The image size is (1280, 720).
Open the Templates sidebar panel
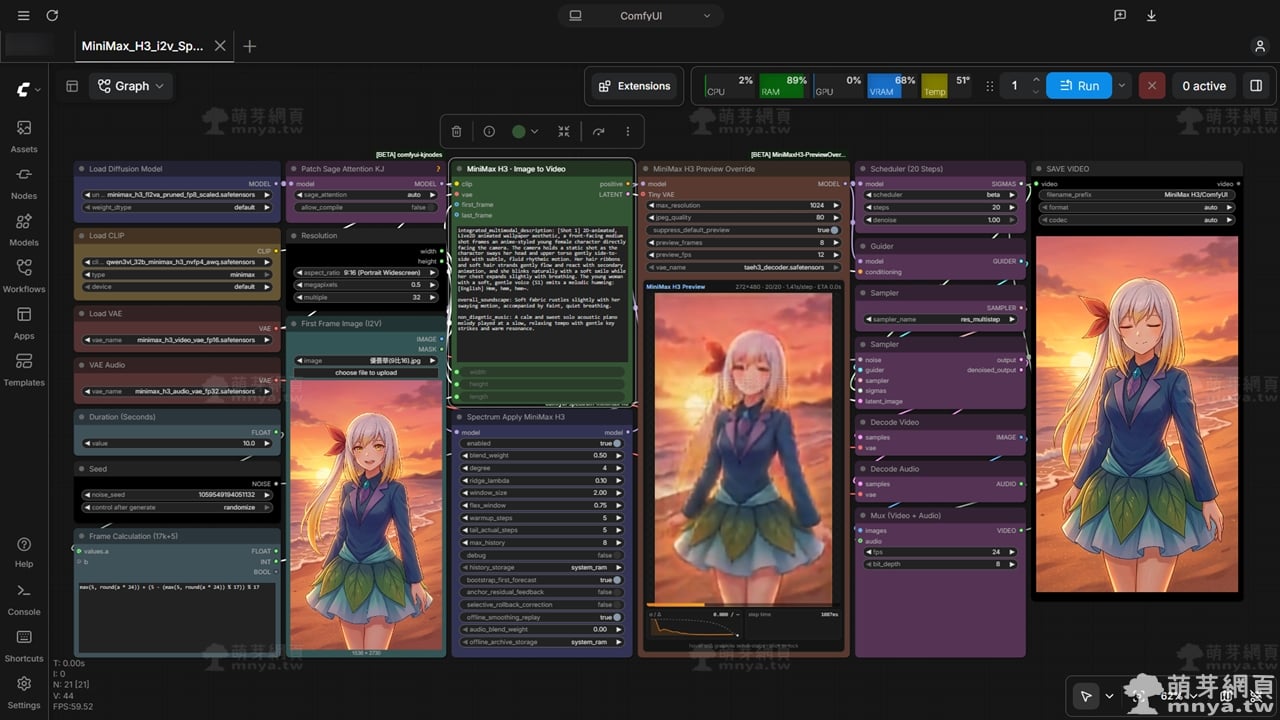click(24, 369)
